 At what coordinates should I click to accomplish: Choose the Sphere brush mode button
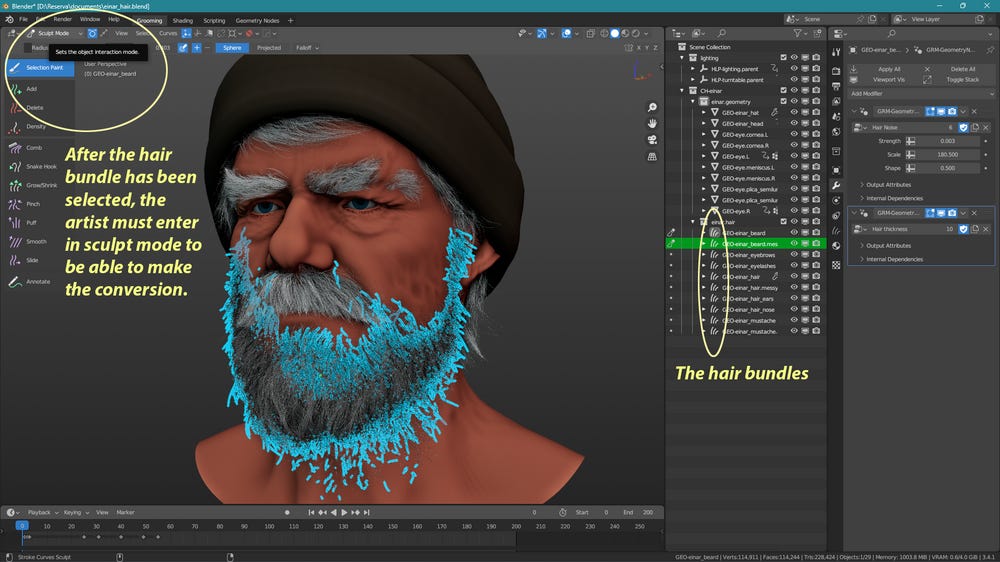click(232, 48)
